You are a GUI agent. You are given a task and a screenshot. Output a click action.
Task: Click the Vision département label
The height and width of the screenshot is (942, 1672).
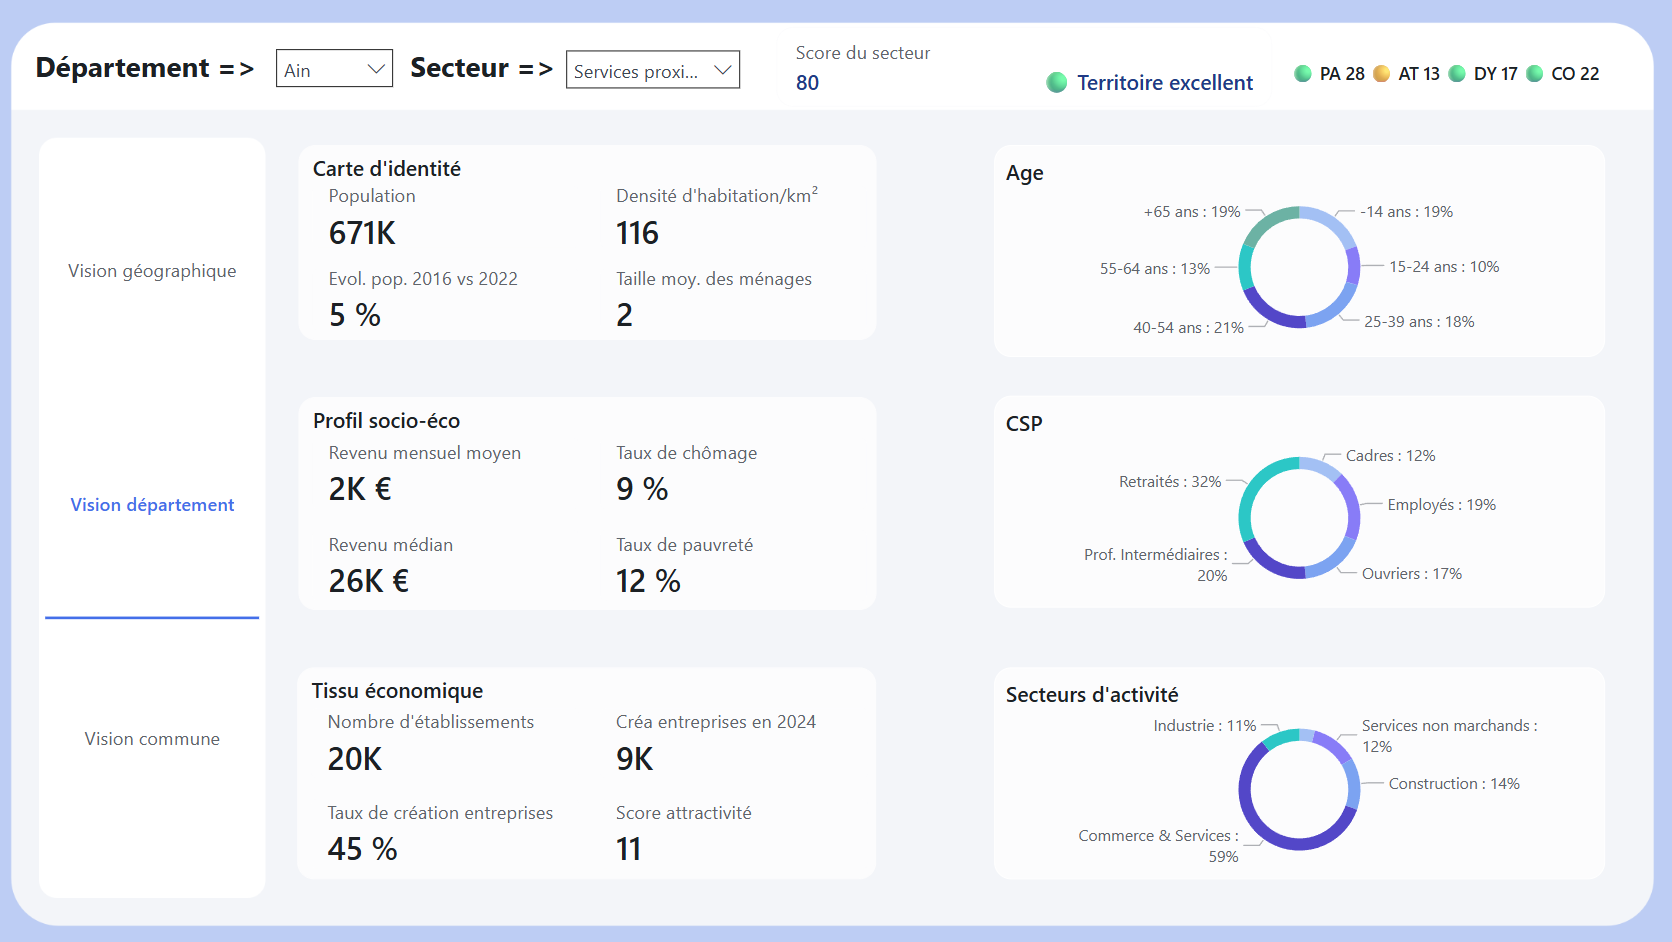(x=152, y=504)
